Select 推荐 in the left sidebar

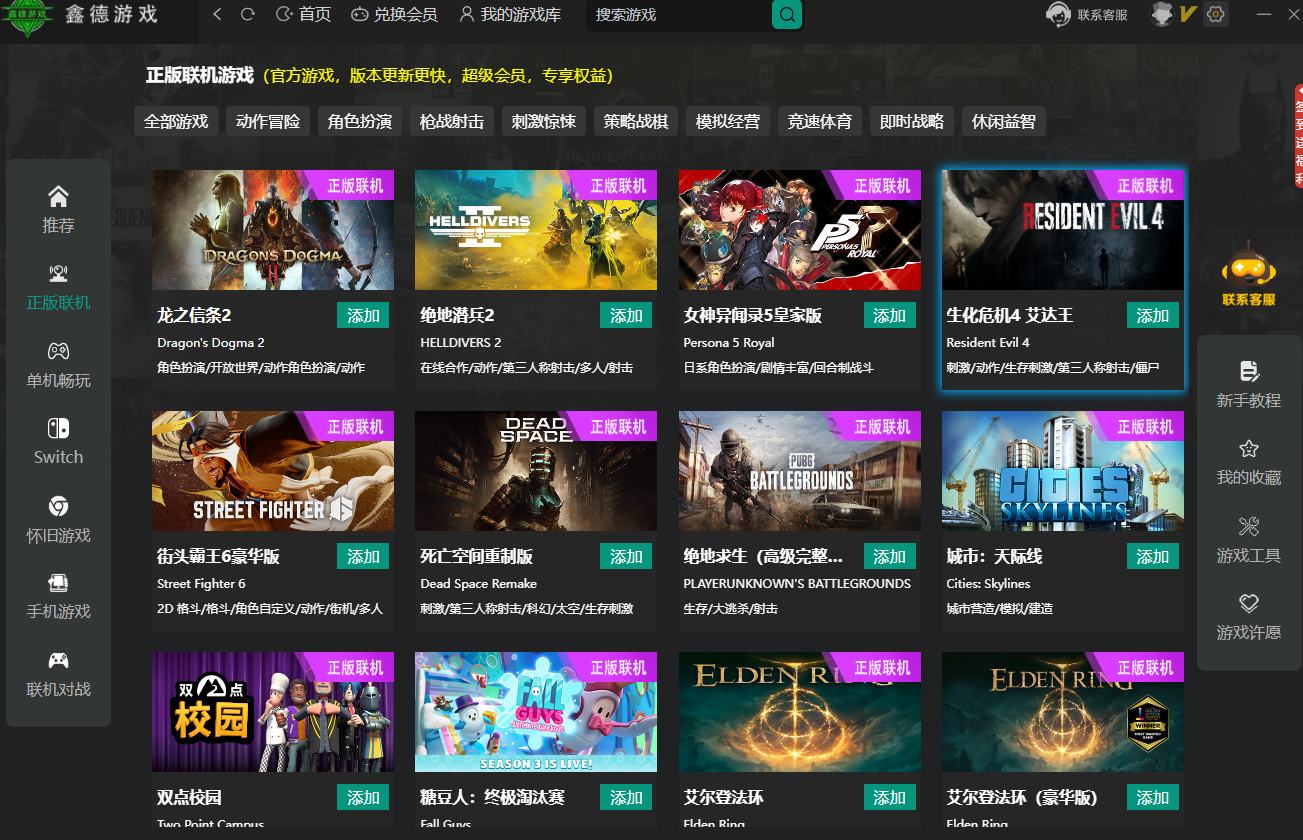pyautogui.click(x=58, y=209)
